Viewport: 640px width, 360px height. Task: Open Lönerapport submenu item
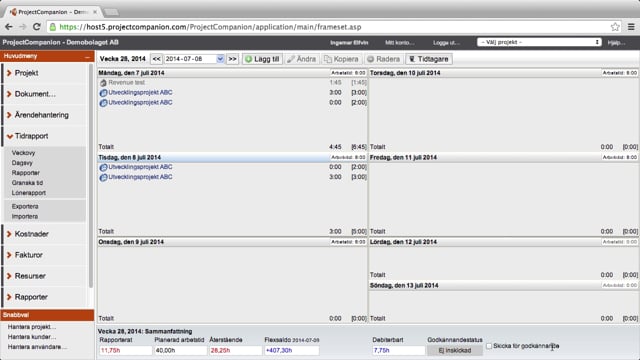tap(29, 193)
